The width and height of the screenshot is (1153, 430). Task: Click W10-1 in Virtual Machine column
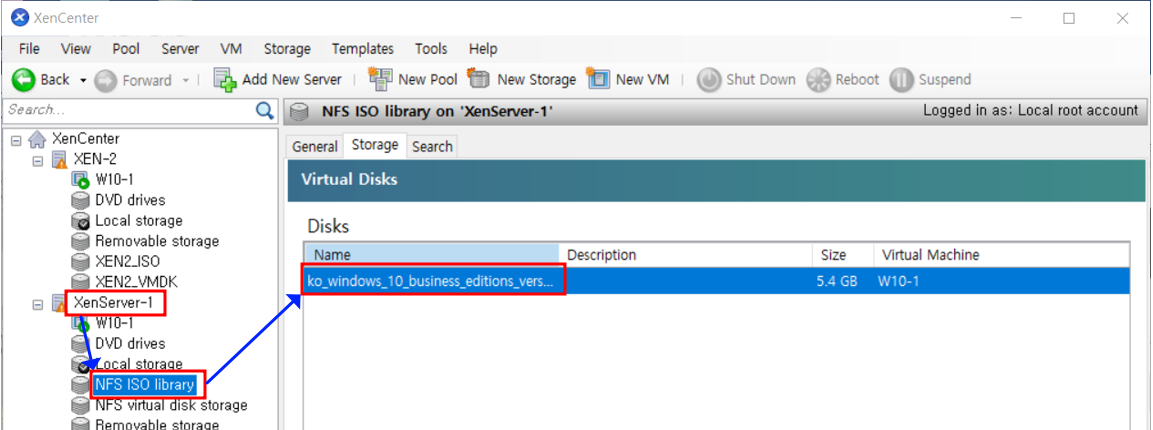pos(899,282)
